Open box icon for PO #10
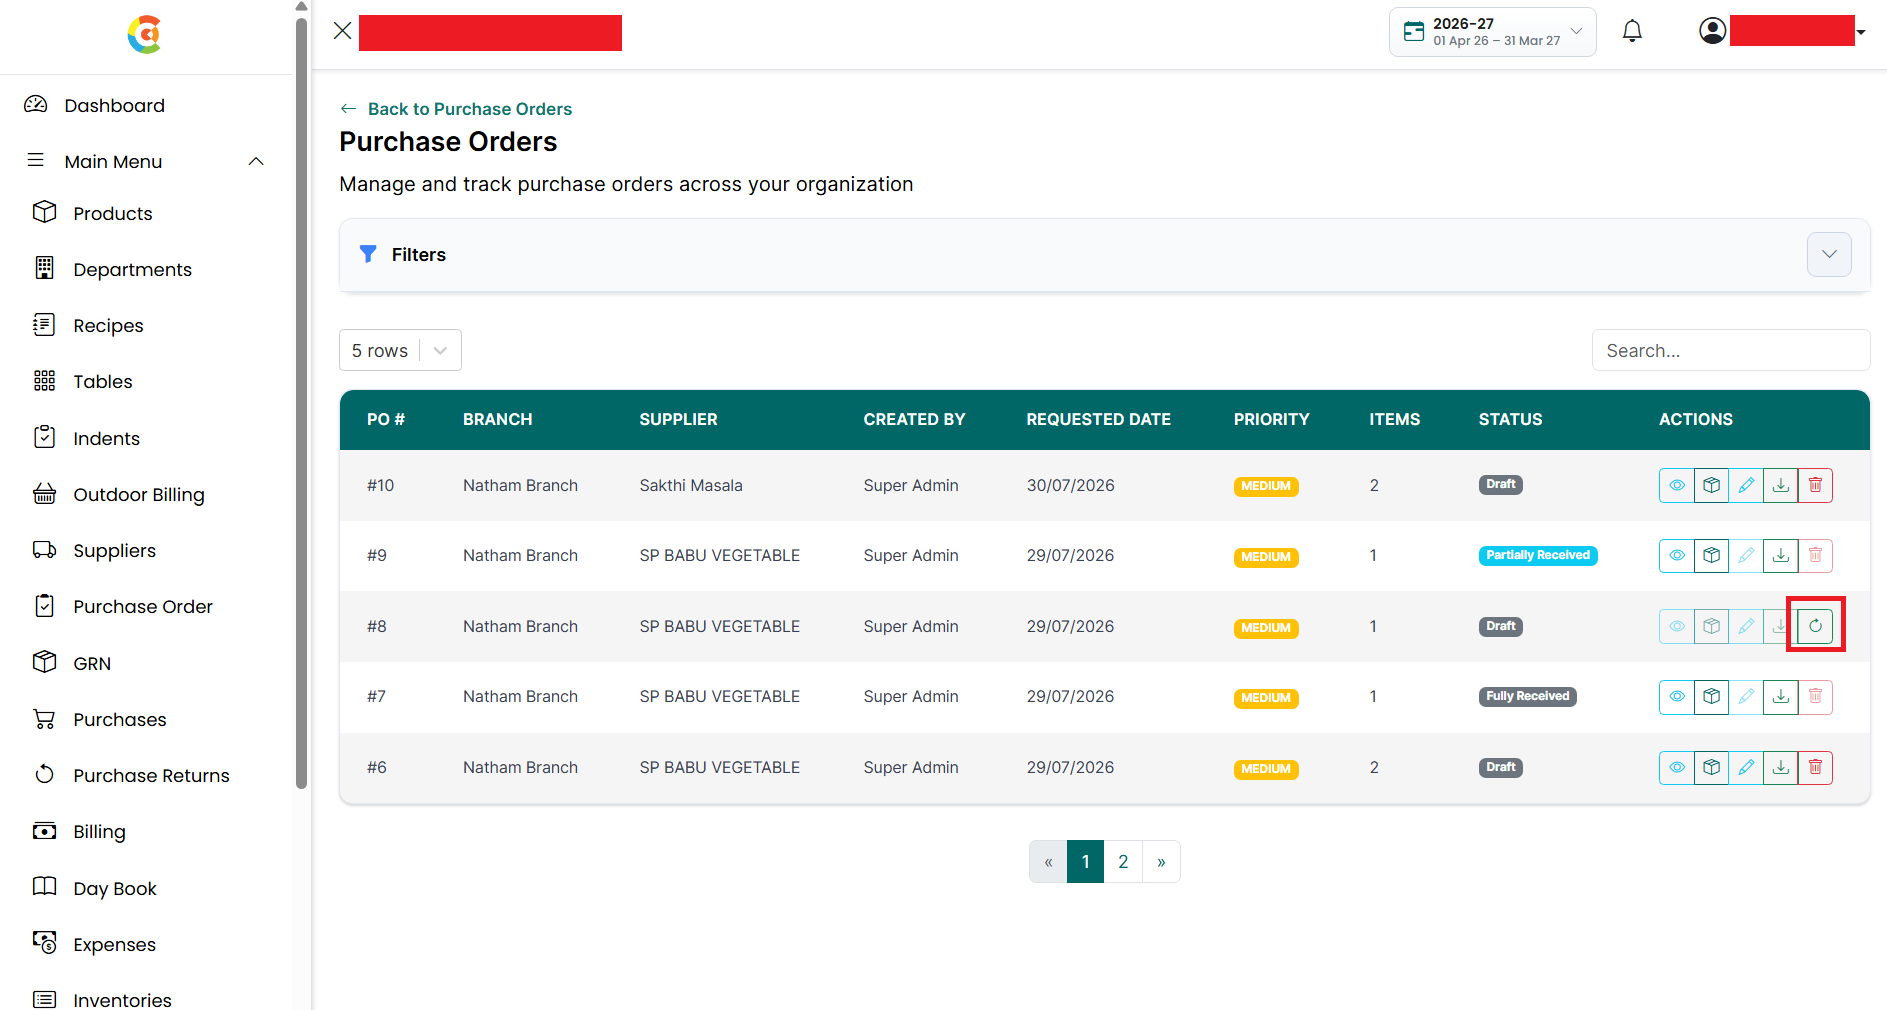 (1712, 485)
